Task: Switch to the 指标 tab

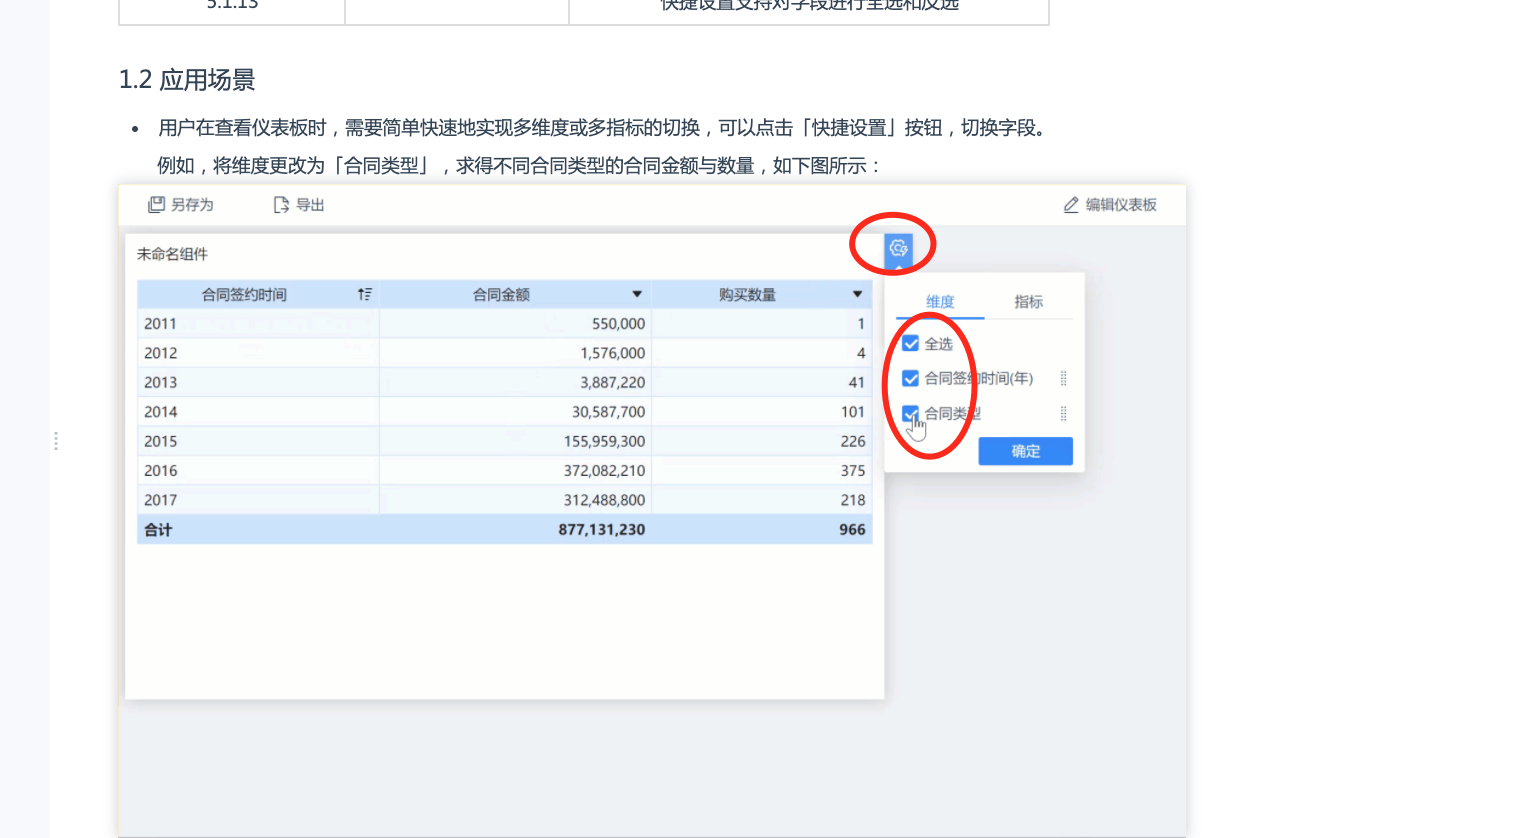Action: (1028, 301)
